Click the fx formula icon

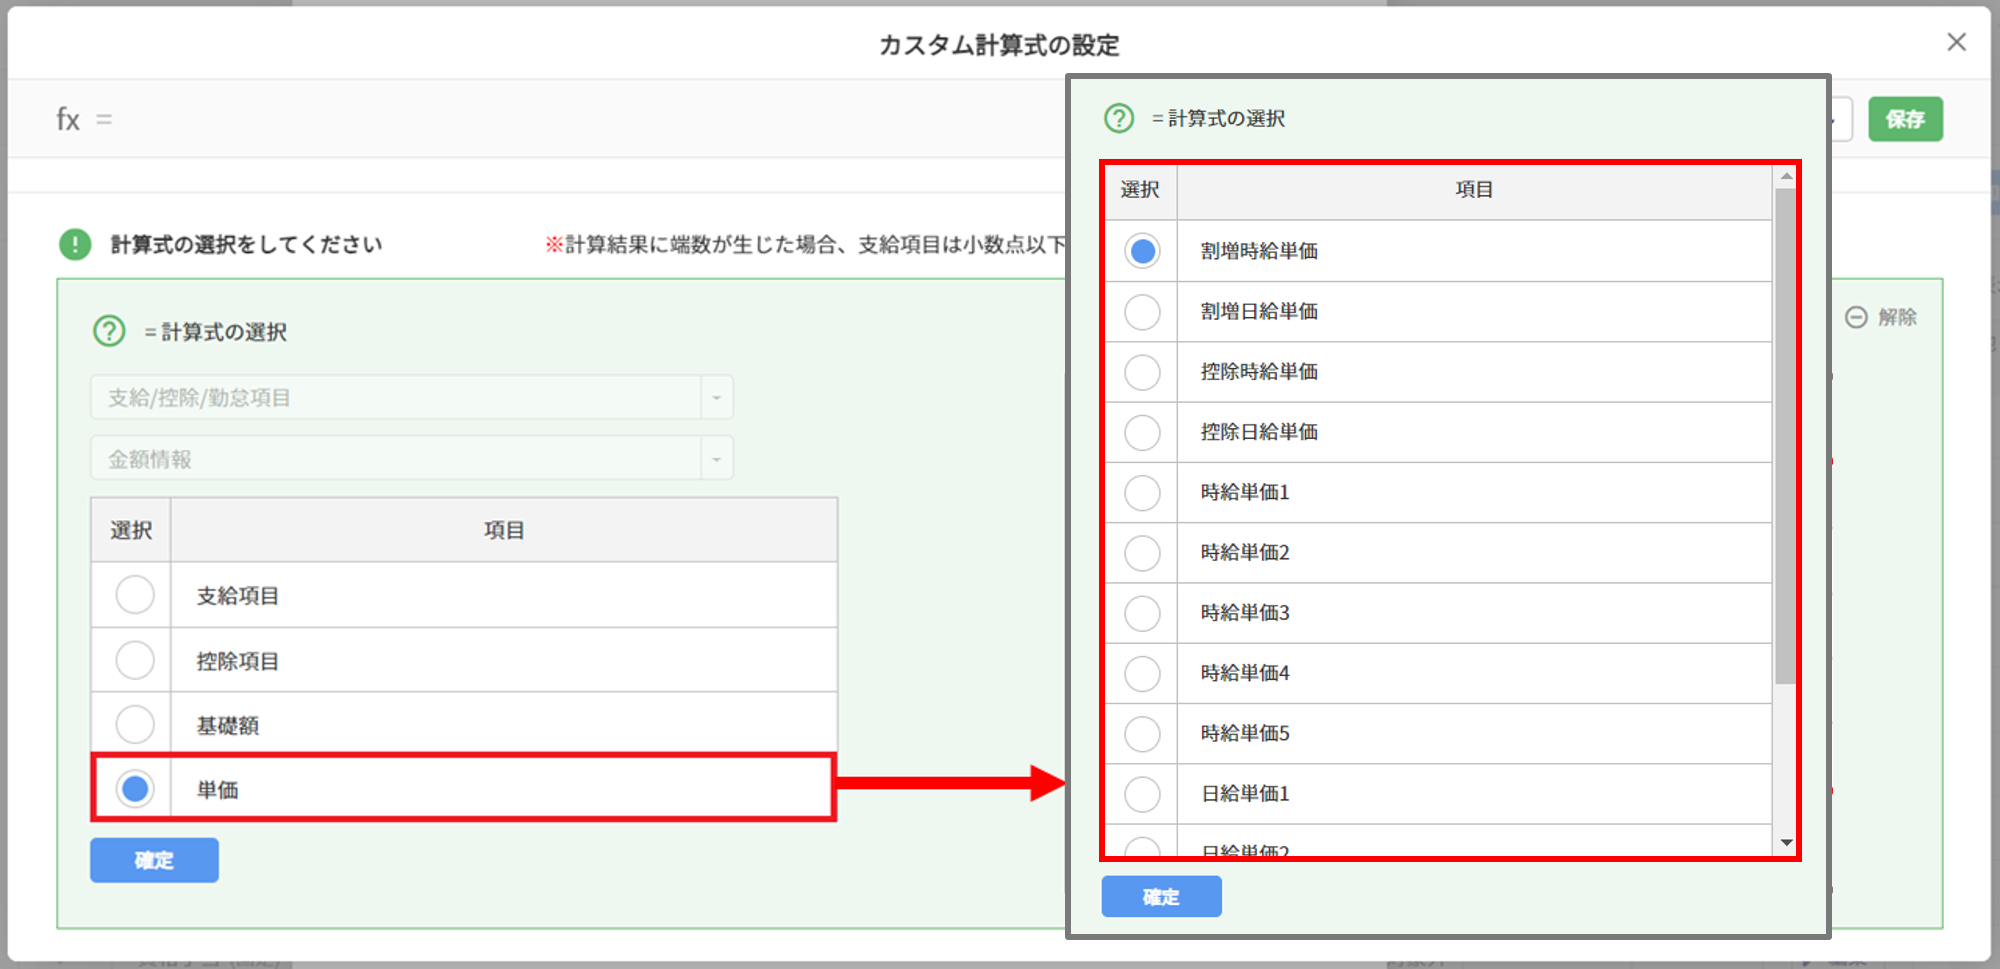[x=68, y=119]
